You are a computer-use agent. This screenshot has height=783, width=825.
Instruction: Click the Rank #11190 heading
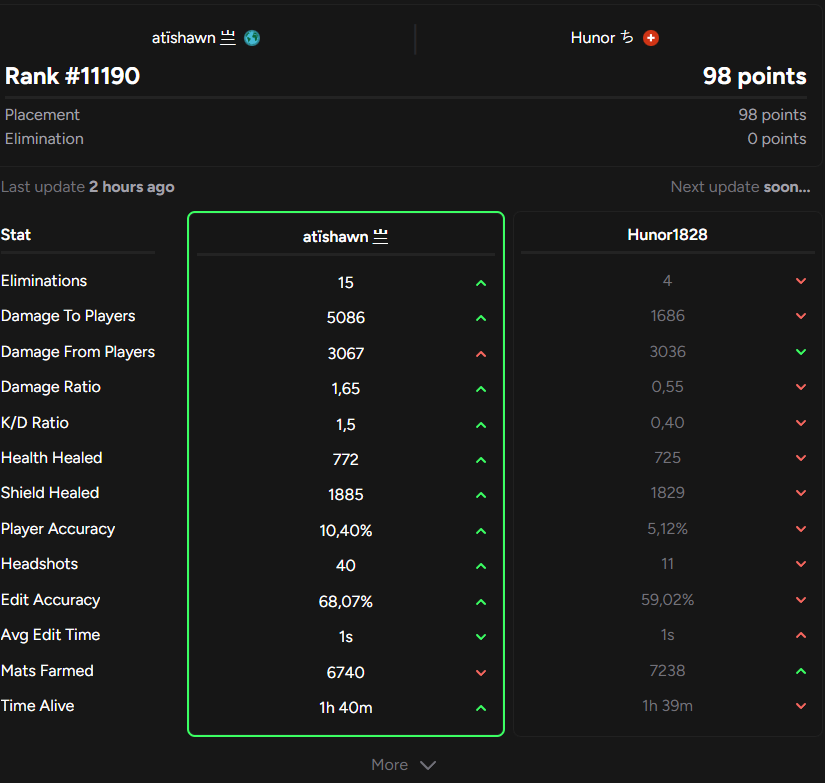tap(73, 76)
